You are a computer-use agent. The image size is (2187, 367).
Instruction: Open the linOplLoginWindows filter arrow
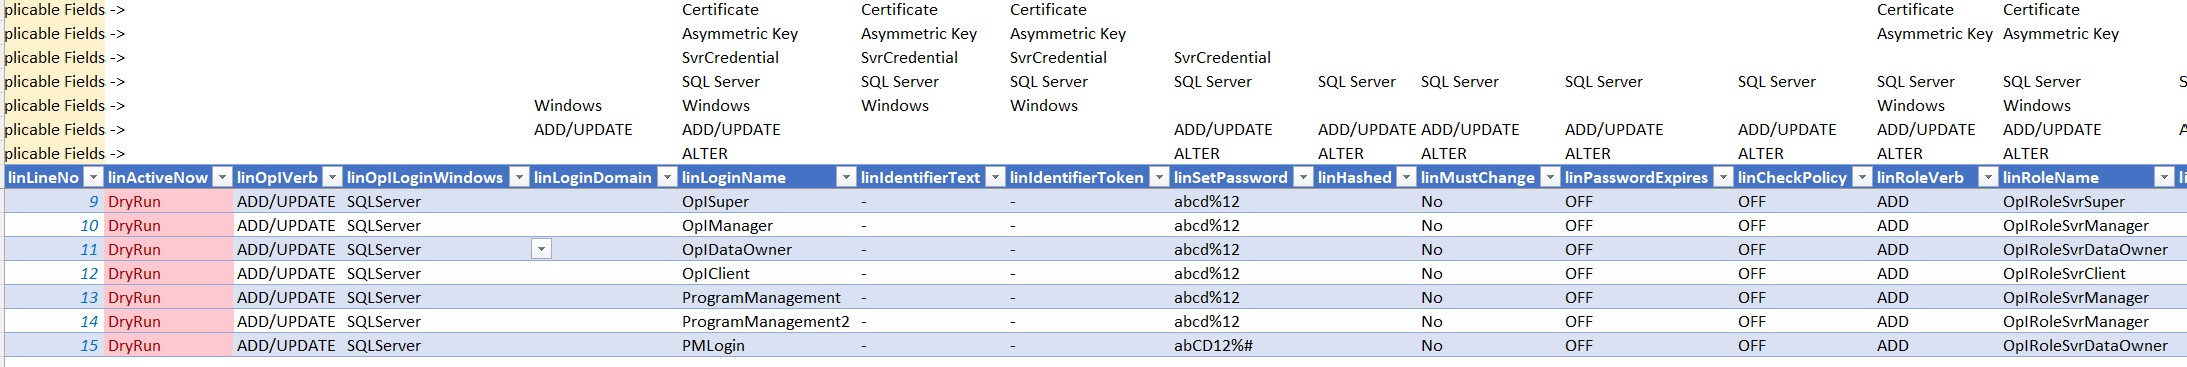(519, 178)
